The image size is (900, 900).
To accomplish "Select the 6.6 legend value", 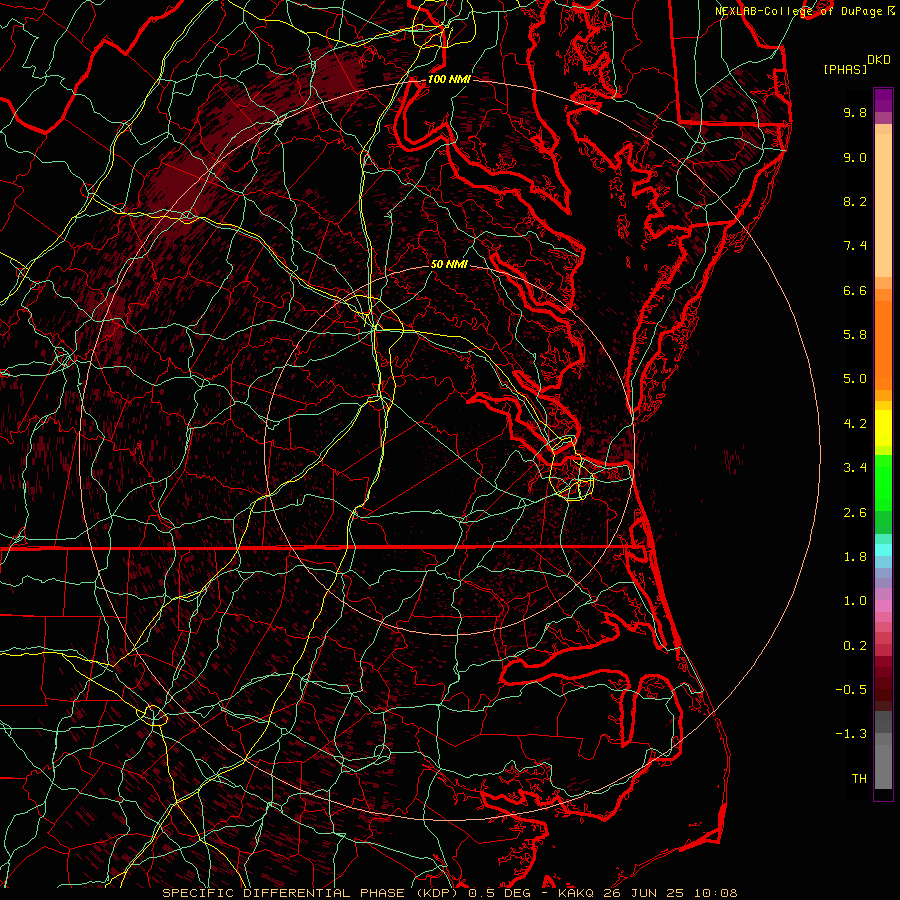I will [x=855, y=290].
